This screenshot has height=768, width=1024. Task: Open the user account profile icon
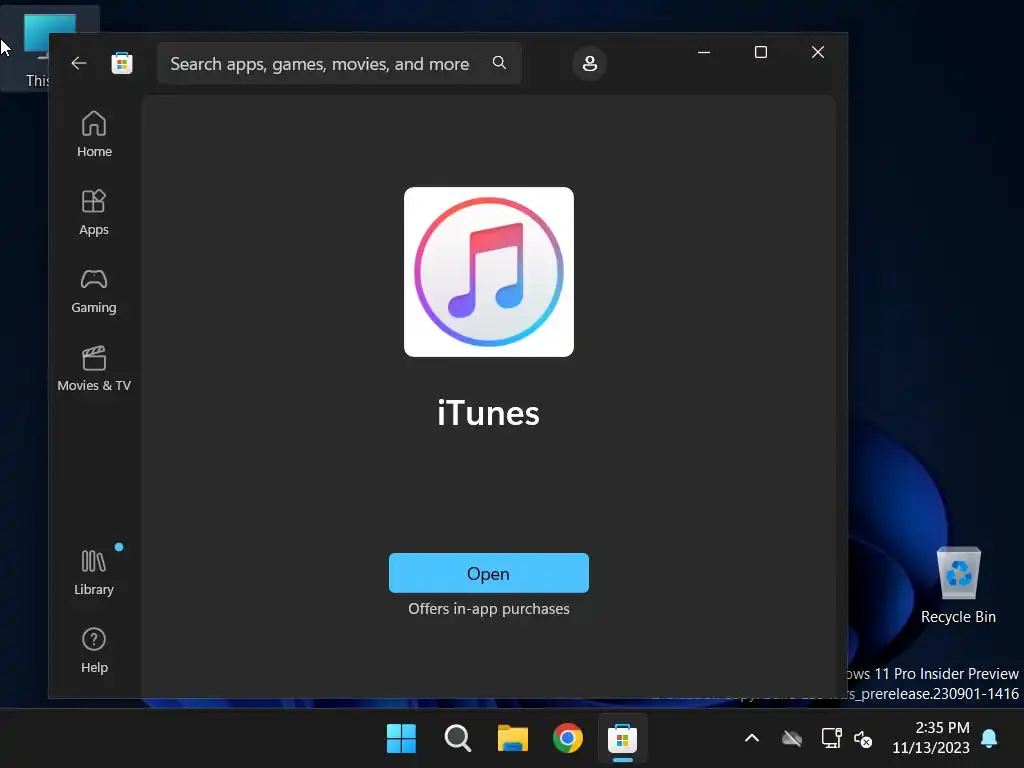[590, 63]
